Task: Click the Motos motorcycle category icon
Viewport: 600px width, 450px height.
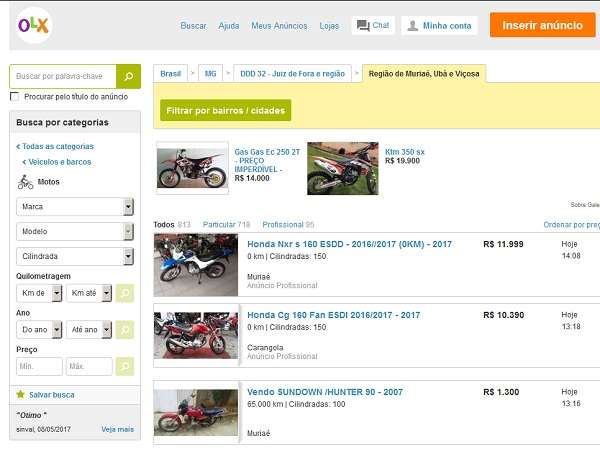Action: click(x=25, y=182)
